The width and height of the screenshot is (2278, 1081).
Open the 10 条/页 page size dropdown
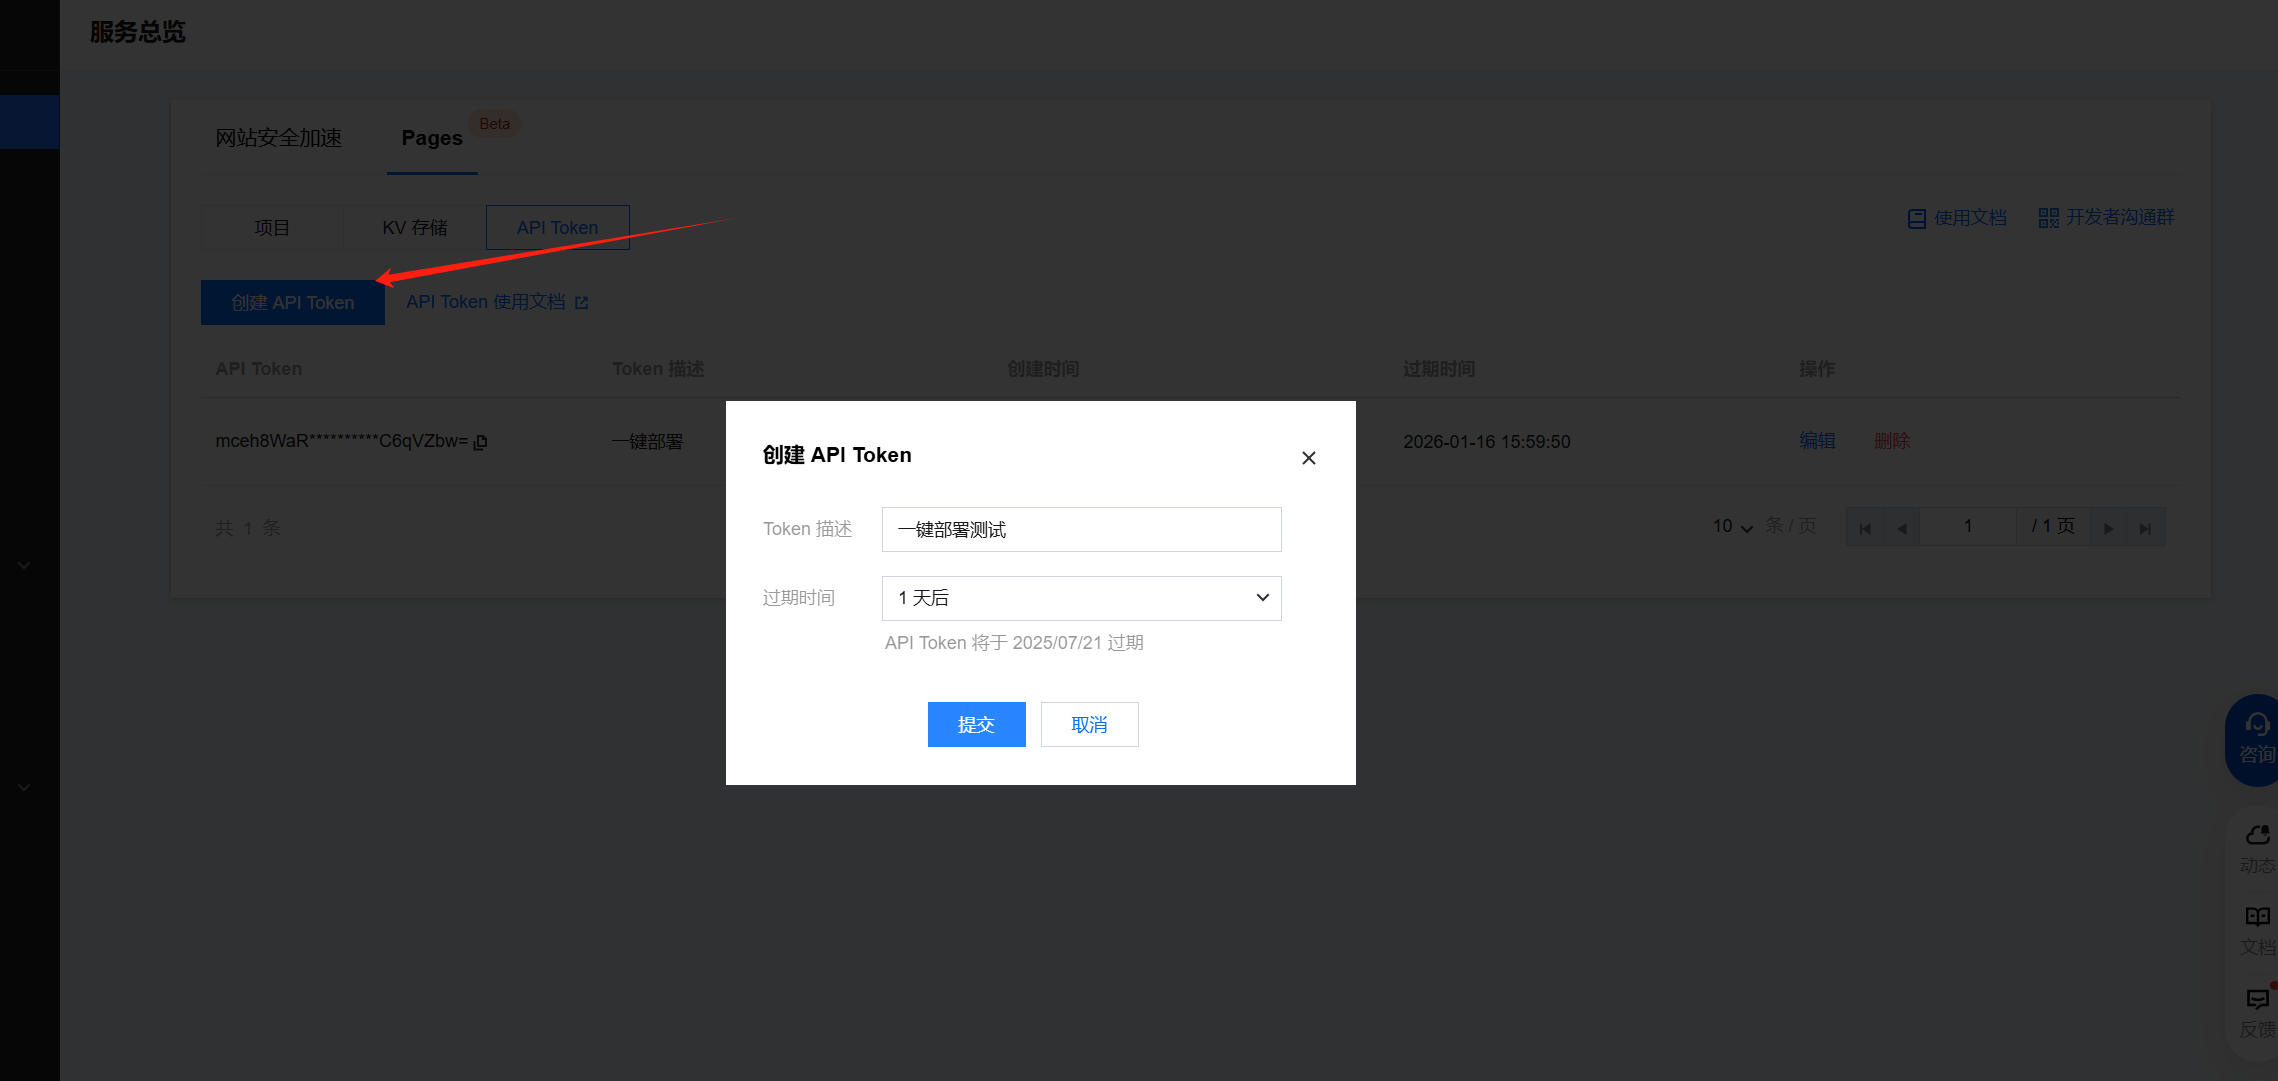point(1733,526)
